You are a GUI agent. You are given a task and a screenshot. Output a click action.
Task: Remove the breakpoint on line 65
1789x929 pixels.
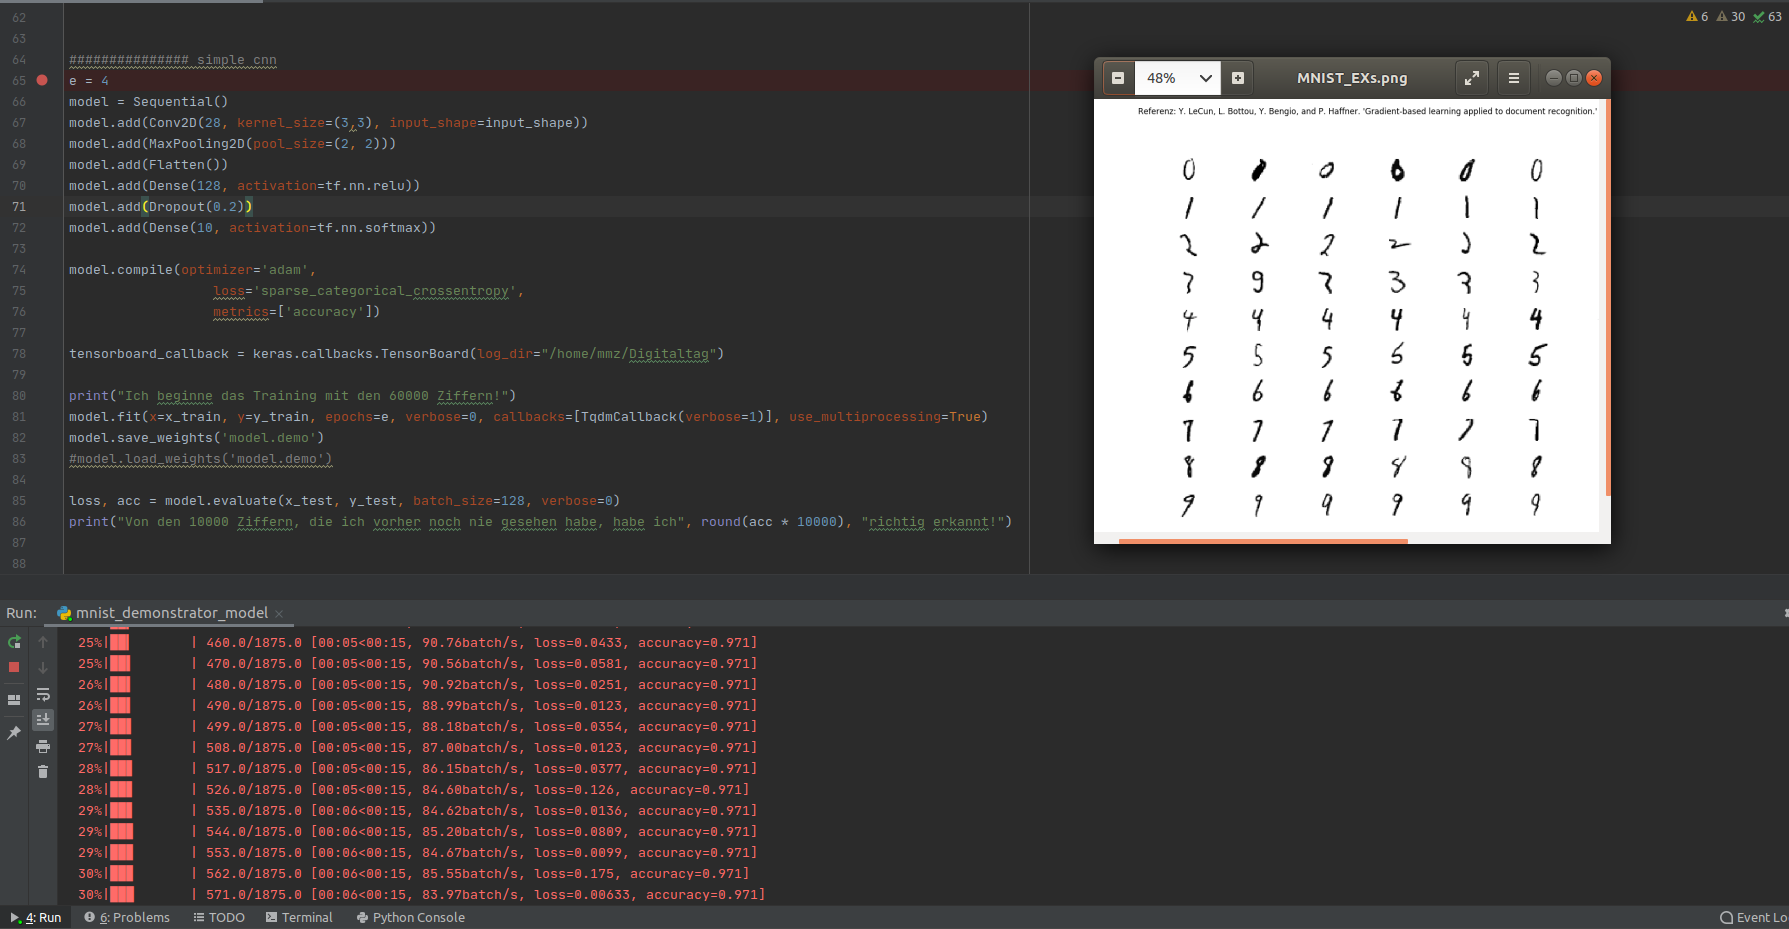click(x=42, y=80)
